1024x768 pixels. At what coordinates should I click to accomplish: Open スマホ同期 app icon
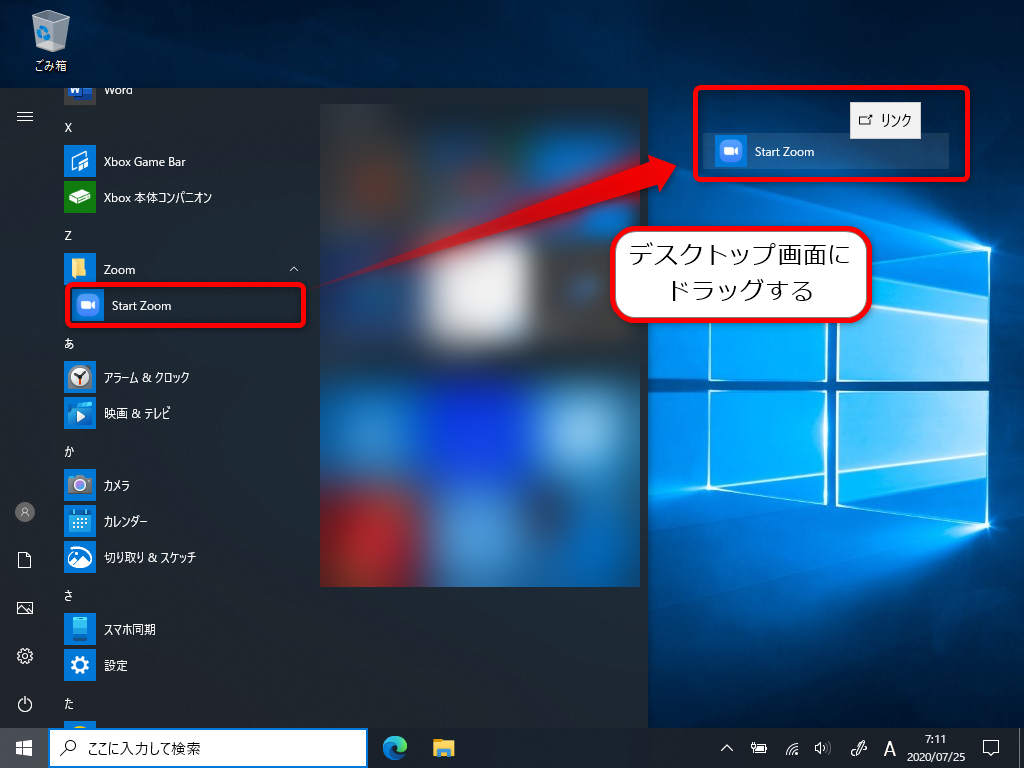80,629
